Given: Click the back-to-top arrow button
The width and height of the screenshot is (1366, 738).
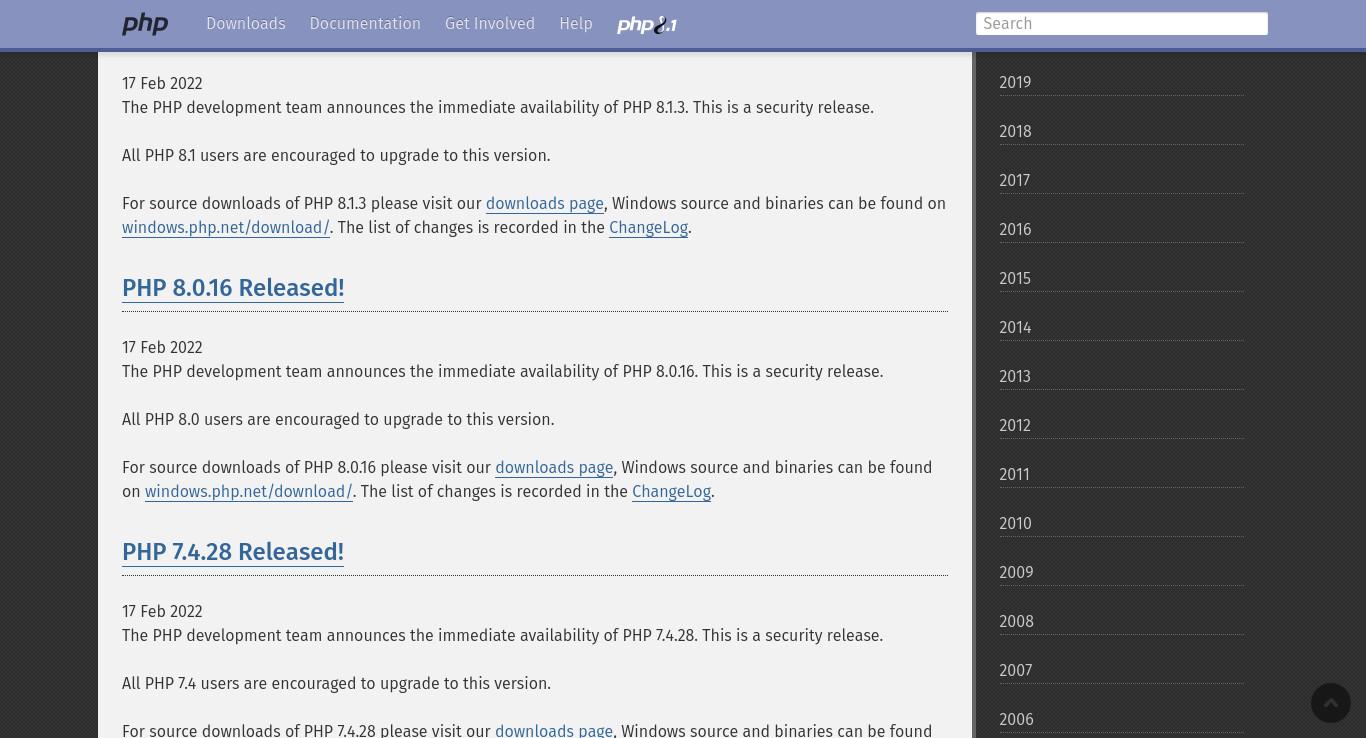Looking at the screenshot, I should (x=1330, y=703).
